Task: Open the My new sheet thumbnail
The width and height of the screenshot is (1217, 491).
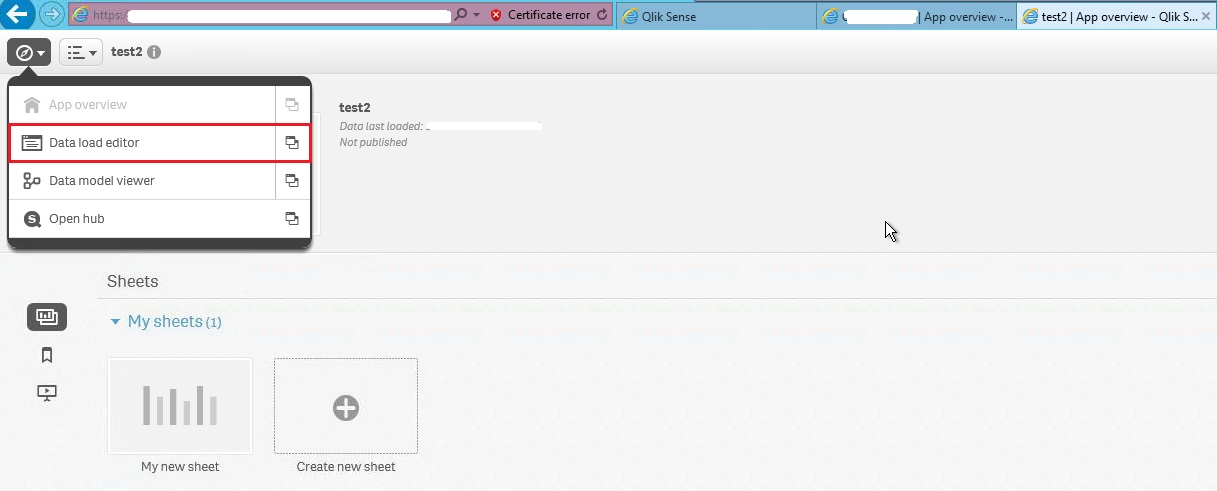Action: point(180,406)
